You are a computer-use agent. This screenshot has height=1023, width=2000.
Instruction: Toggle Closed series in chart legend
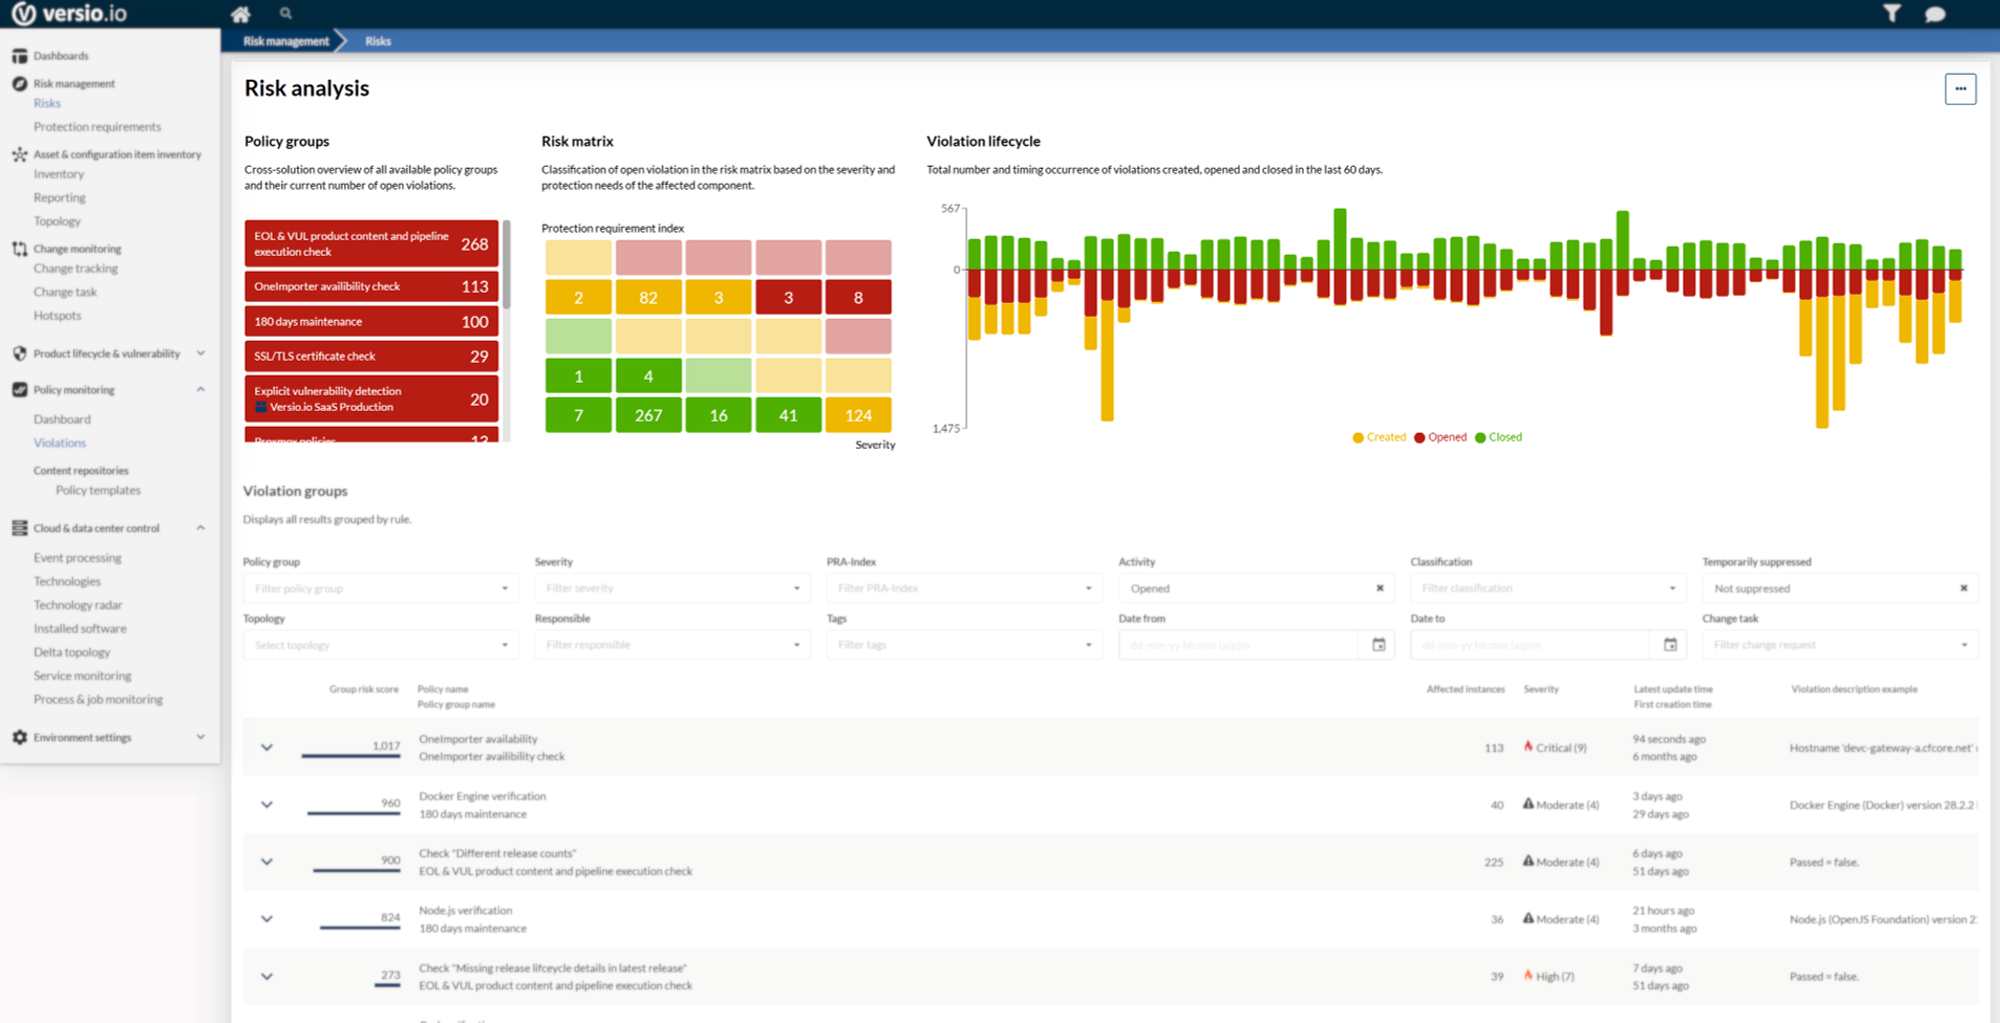pos(1498,437)
